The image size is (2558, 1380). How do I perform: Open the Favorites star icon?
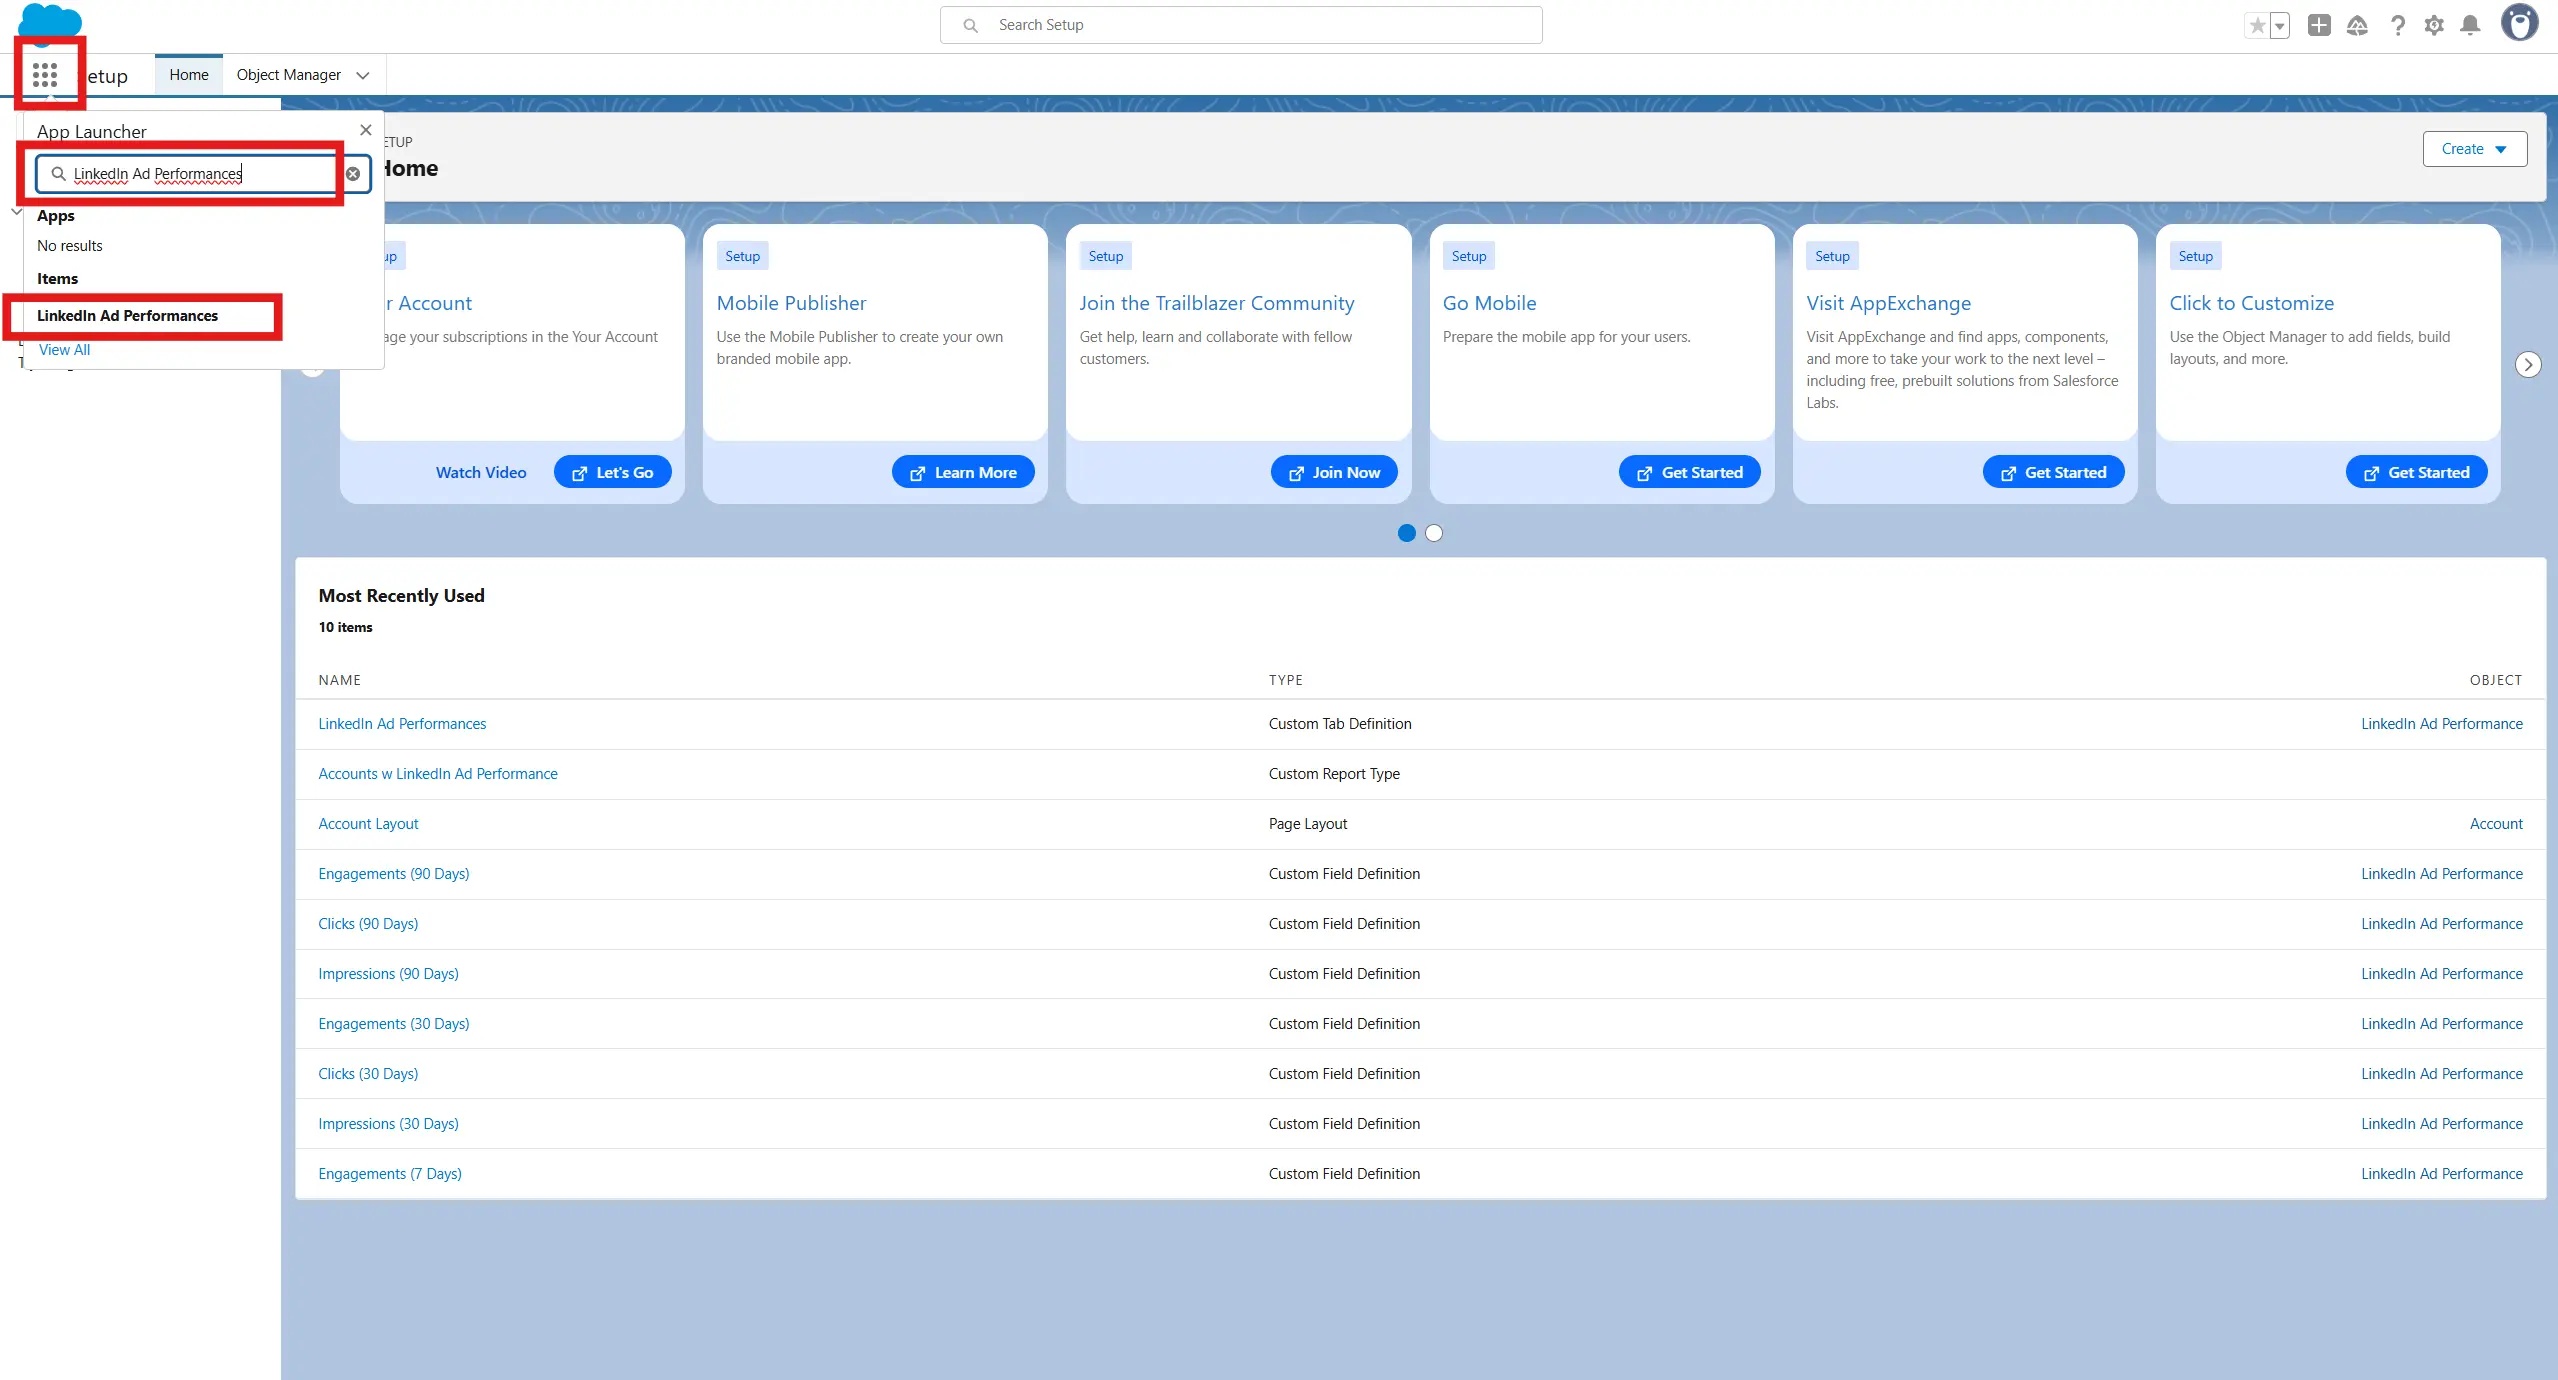pyautogui.click(x=2257, y=25)
